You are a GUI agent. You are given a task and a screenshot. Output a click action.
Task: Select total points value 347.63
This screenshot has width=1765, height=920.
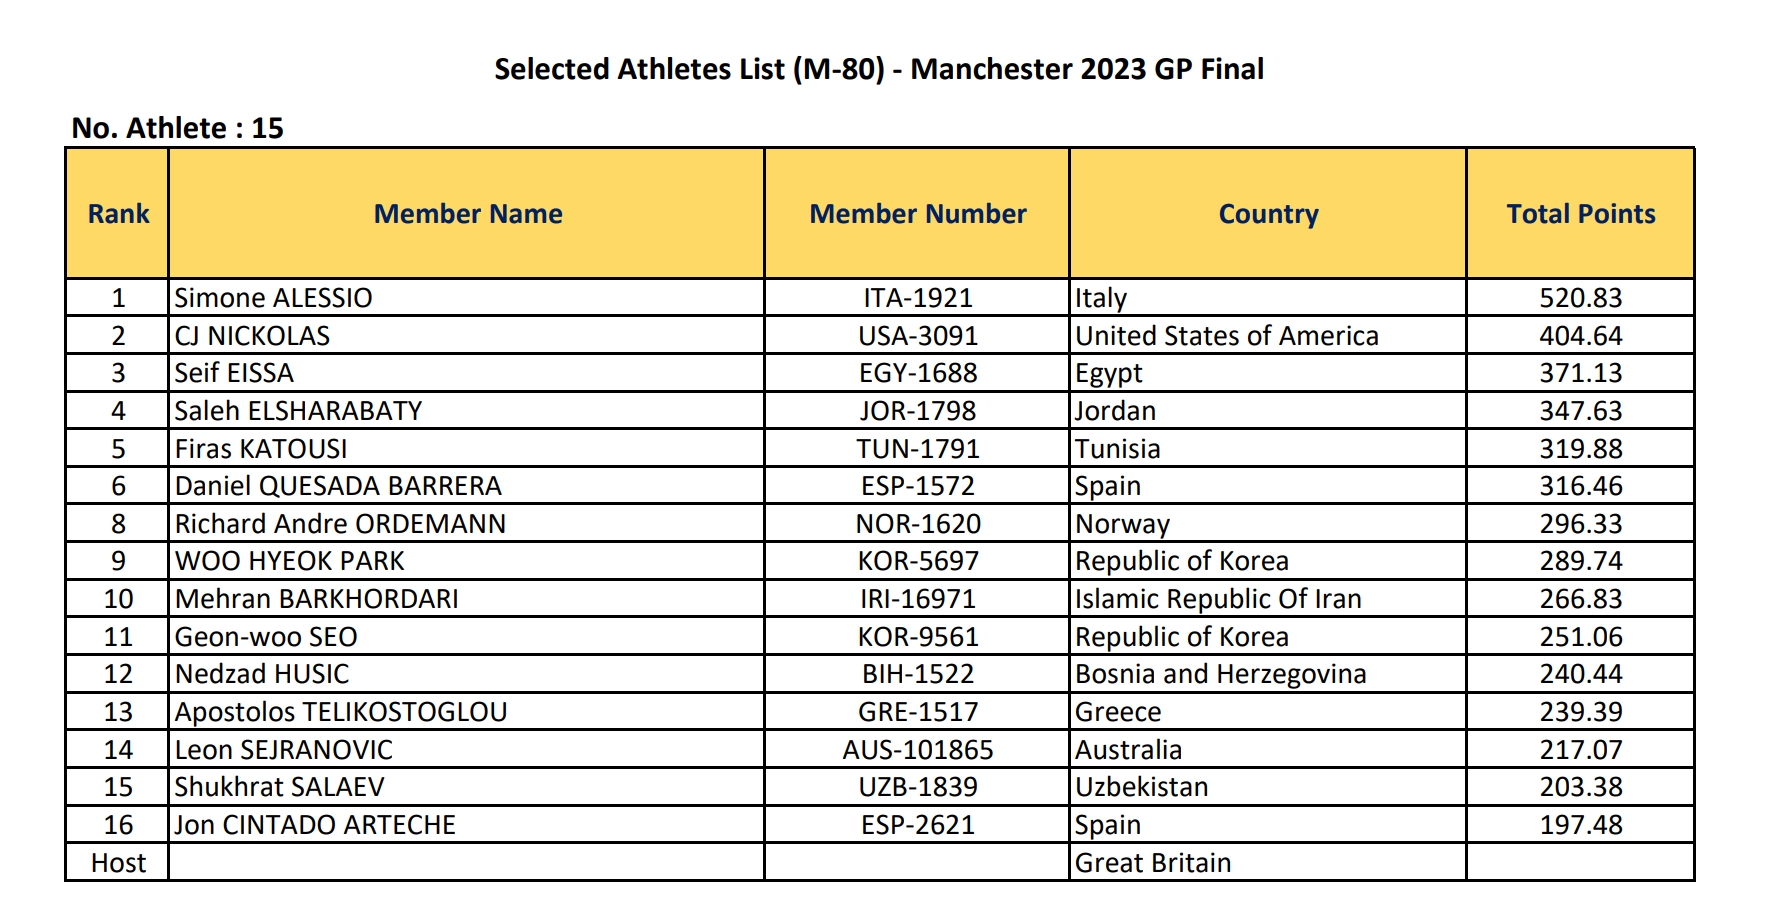coord(1581,411)
